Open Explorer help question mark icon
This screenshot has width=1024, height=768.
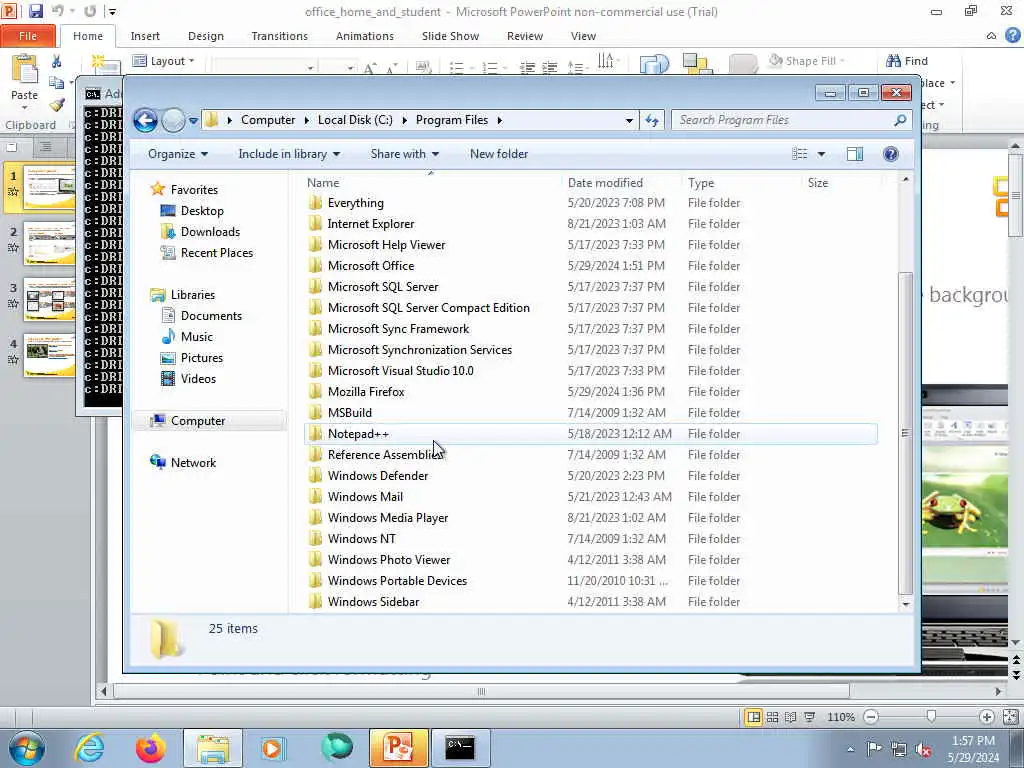[x=891, y=154]
